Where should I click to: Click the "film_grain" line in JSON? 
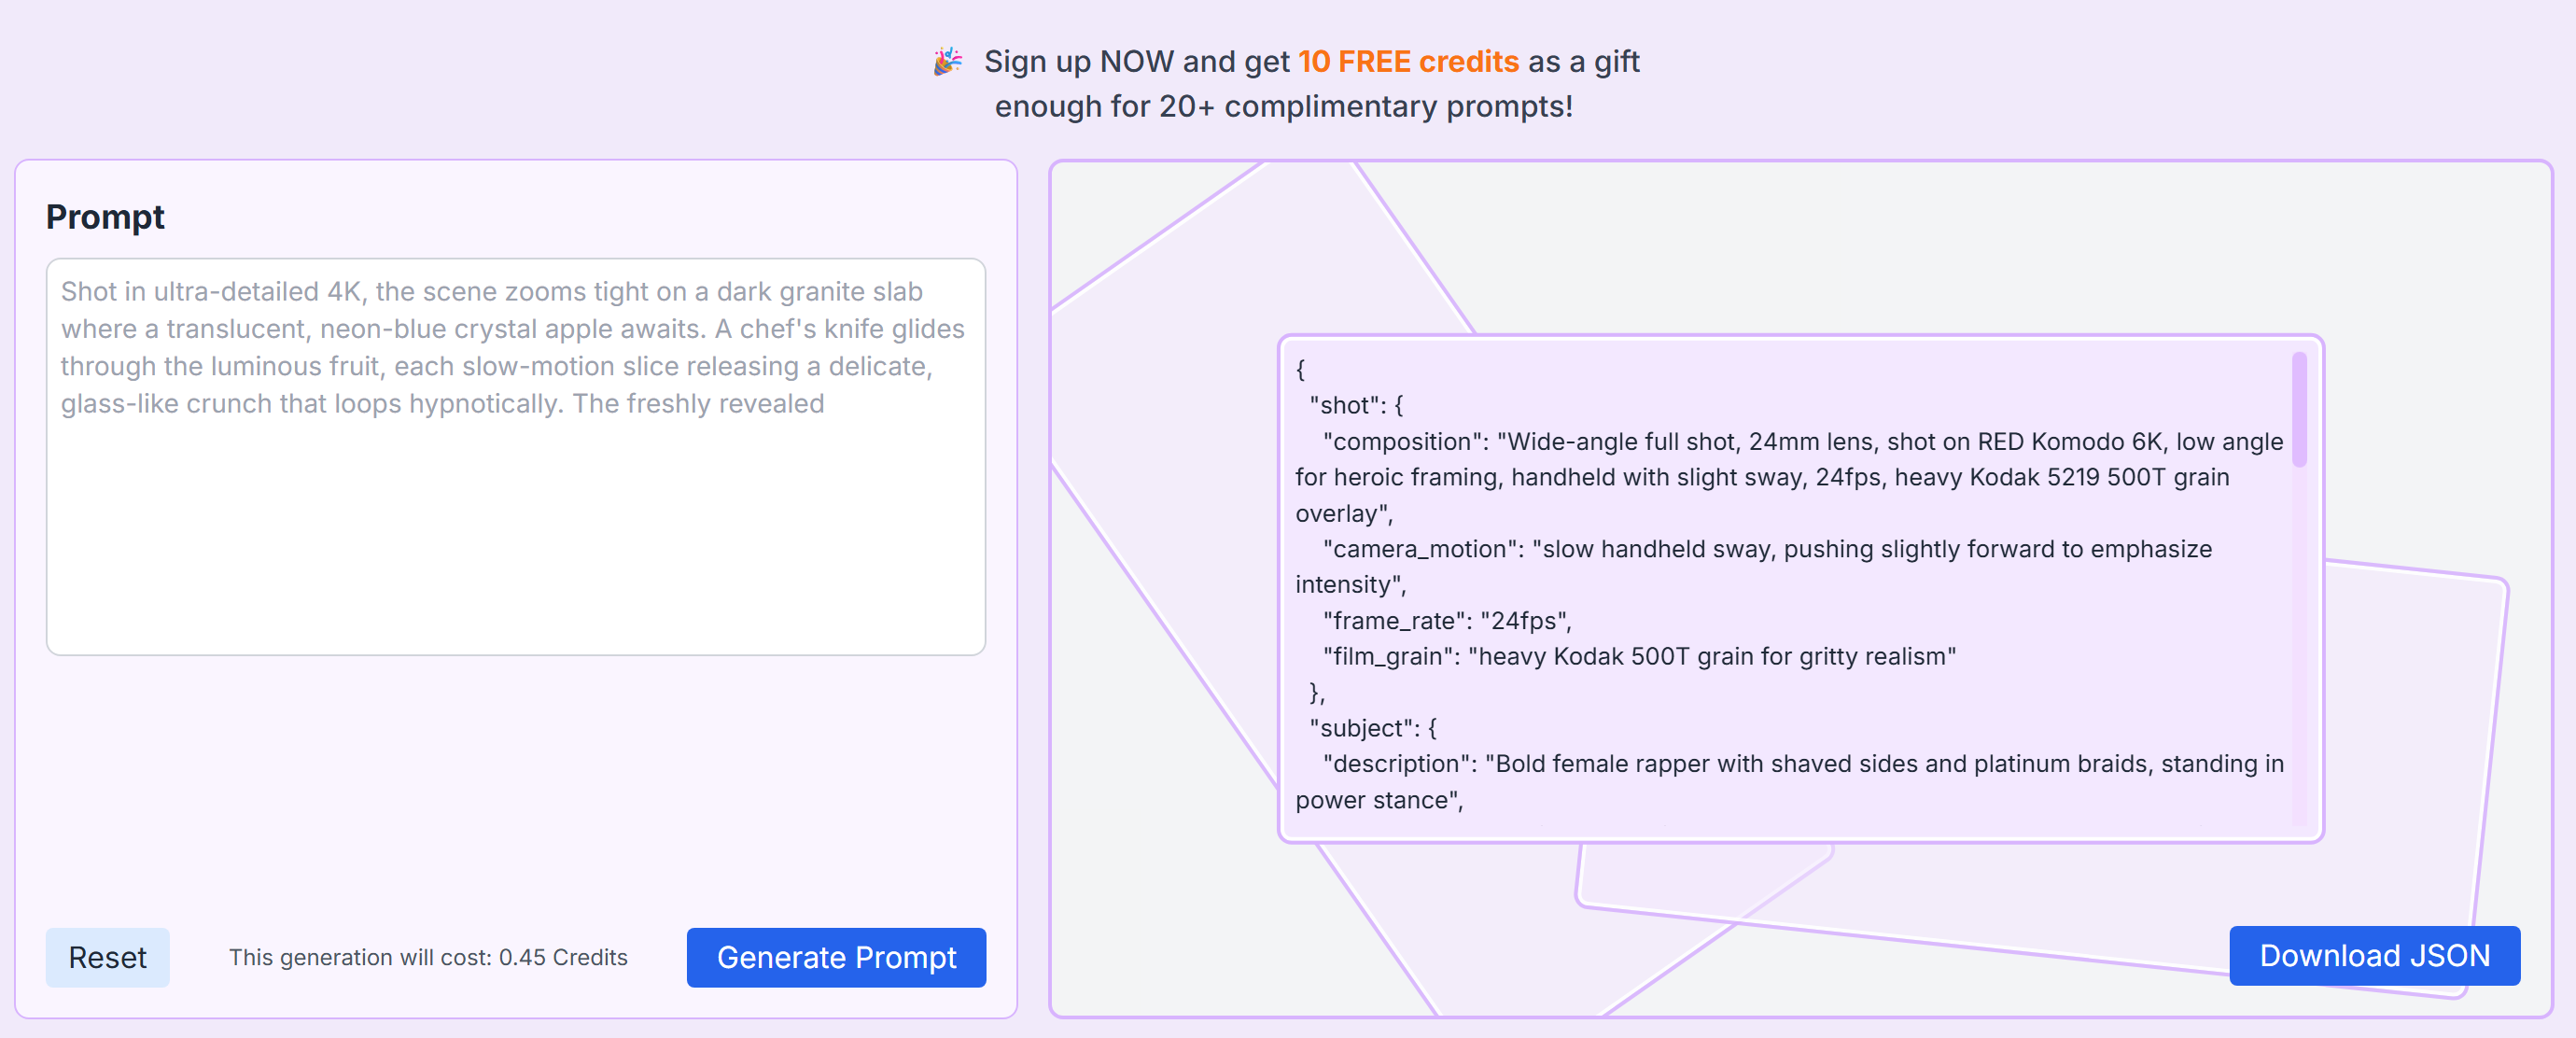point(1638,656)
